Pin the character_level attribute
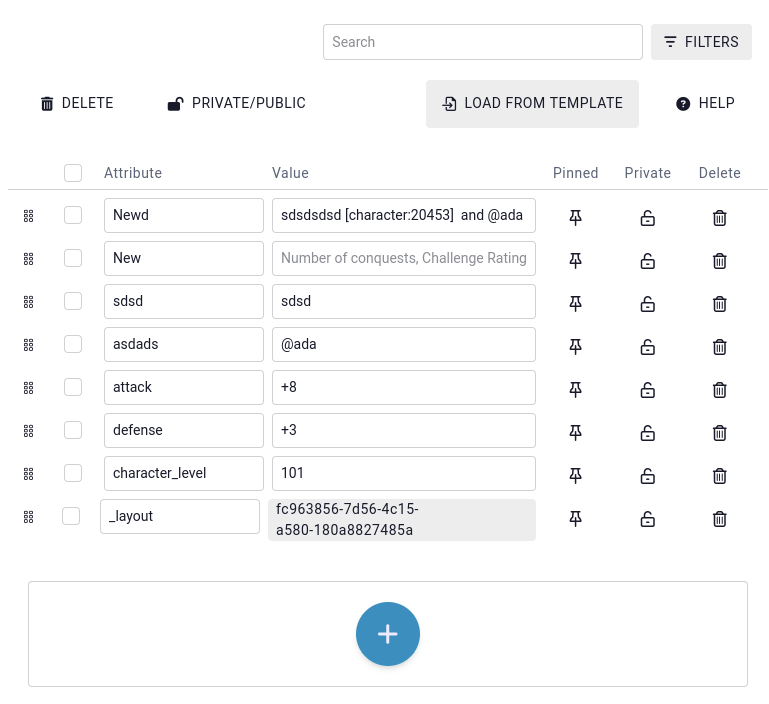The image size is (769, 704). 575,474
